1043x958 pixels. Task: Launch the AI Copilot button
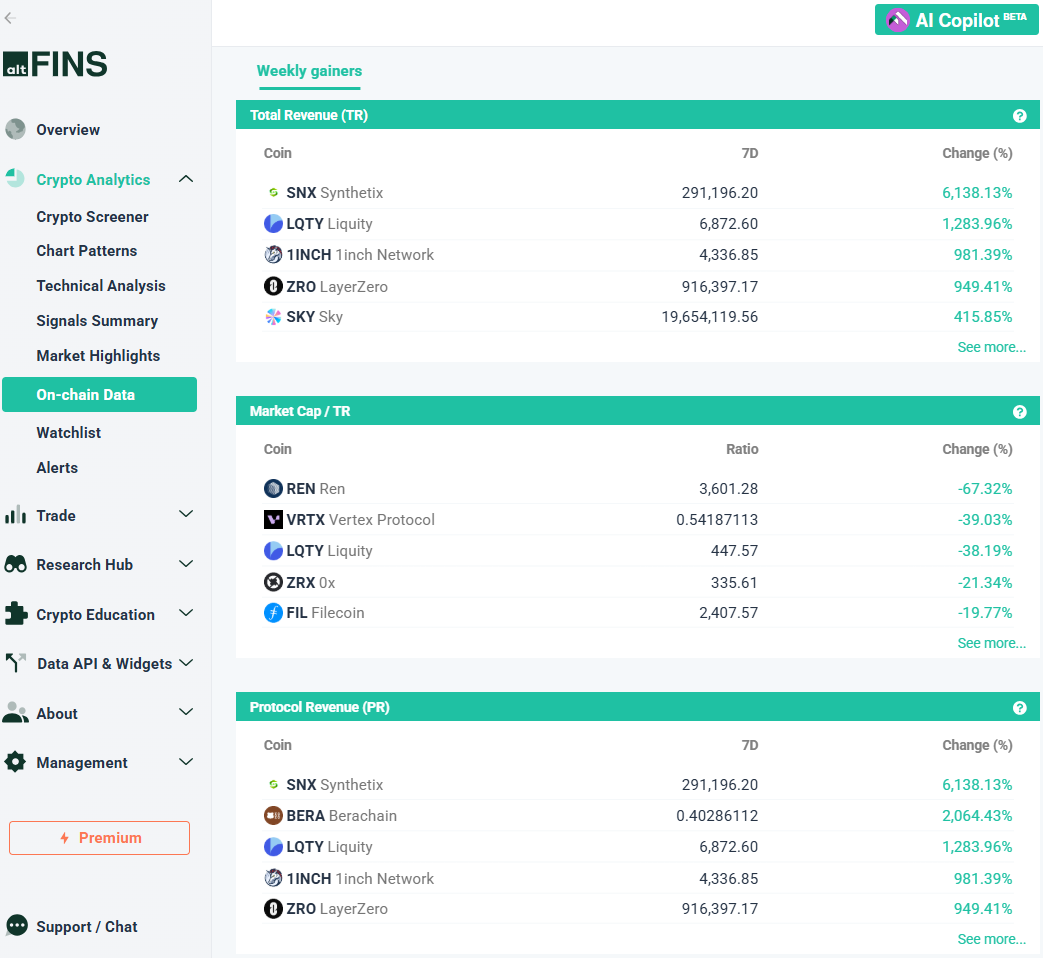pyautogui.click(x=957, y=20)
